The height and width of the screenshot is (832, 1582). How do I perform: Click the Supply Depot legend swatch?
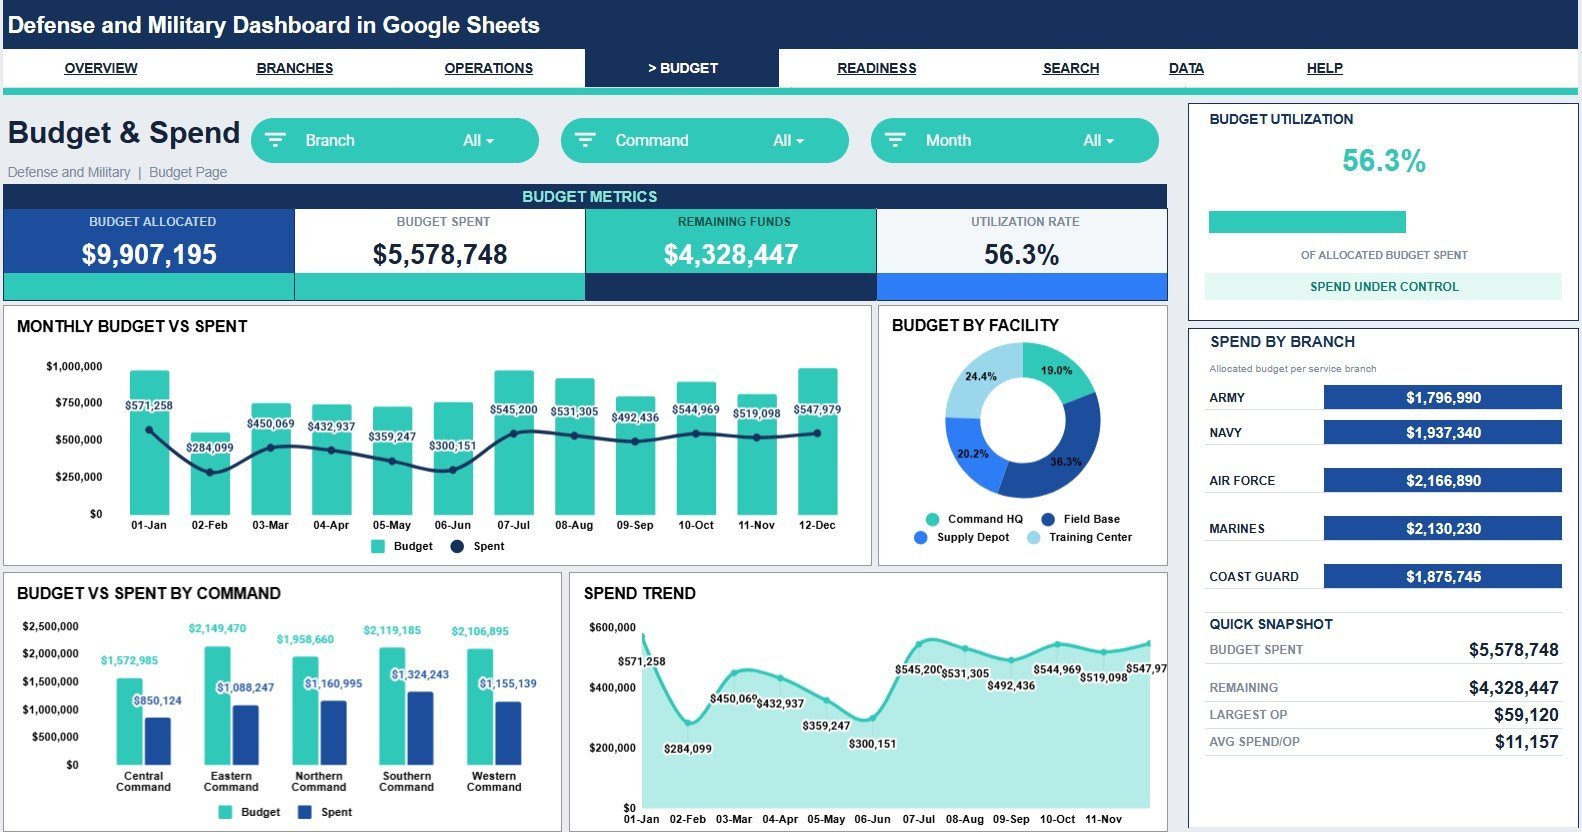point(921,537)
